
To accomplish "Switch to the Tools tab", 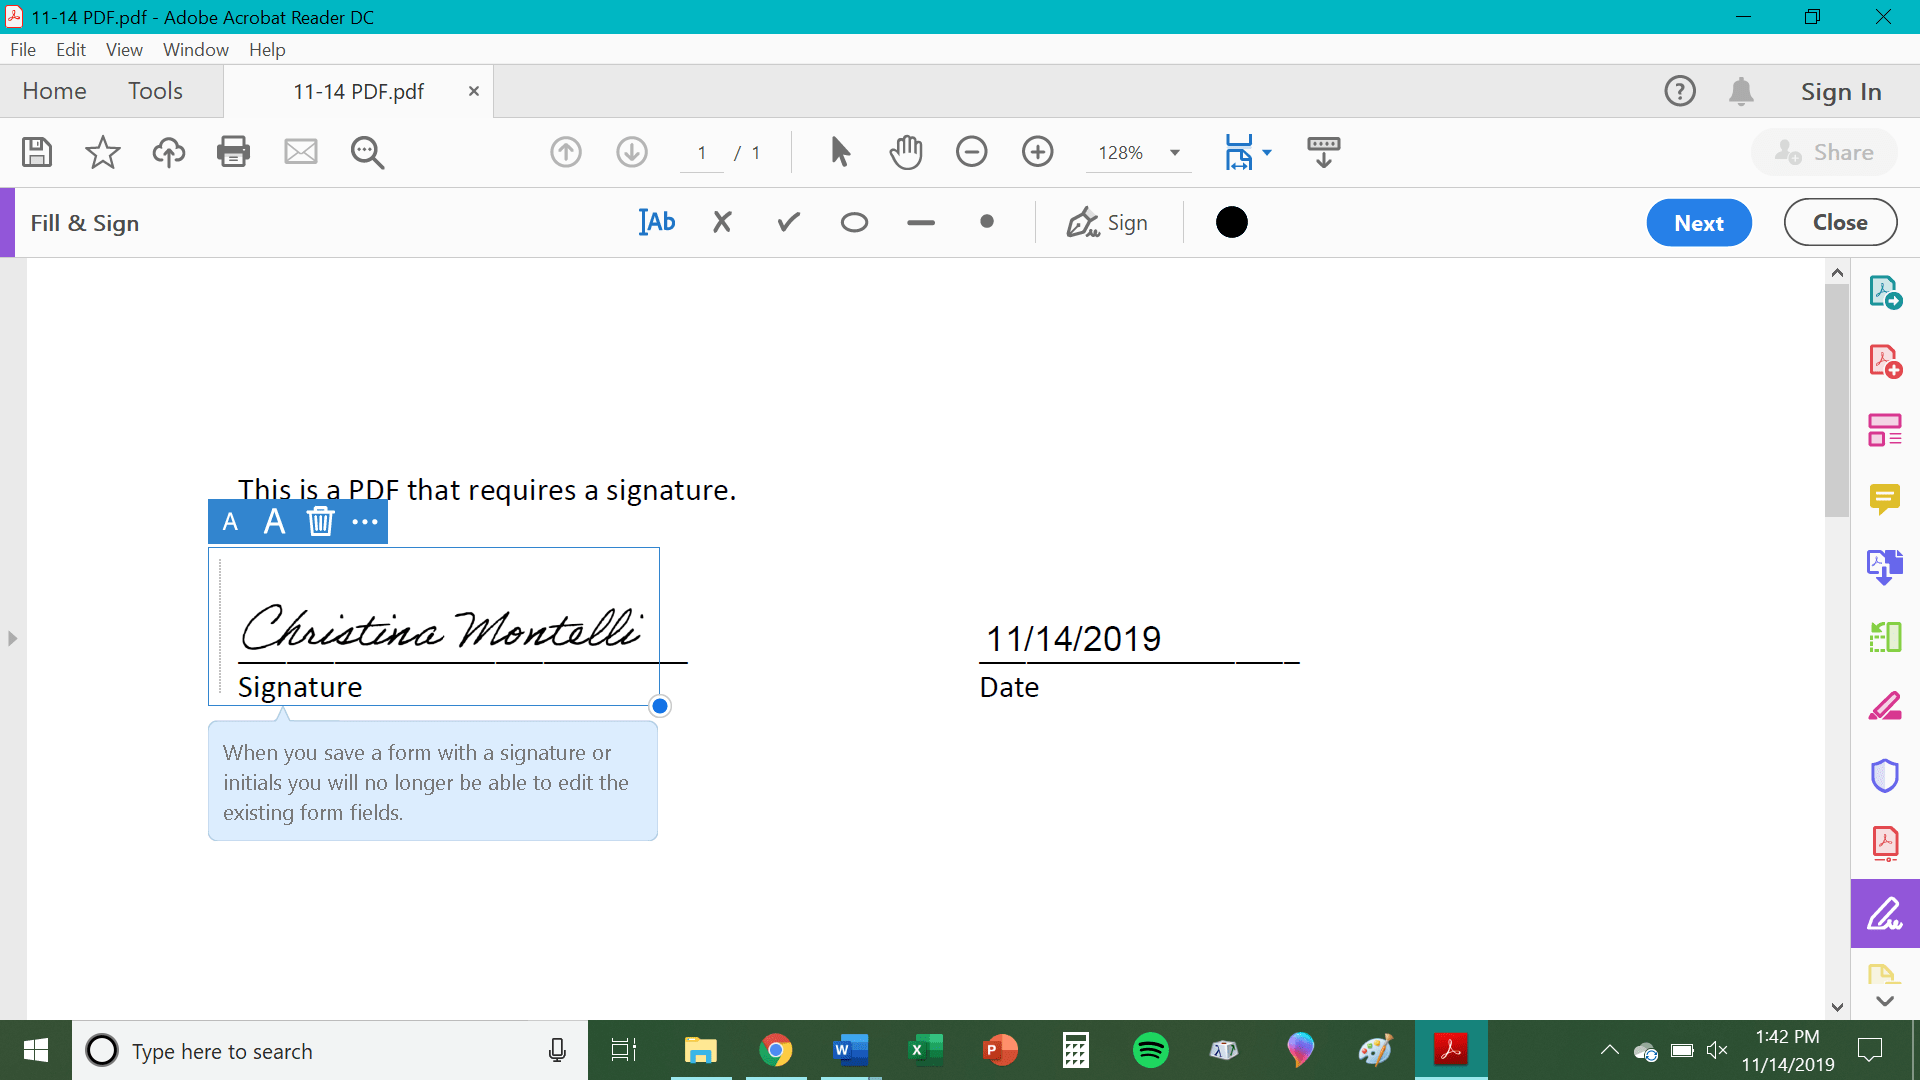I will click(155, 91).
